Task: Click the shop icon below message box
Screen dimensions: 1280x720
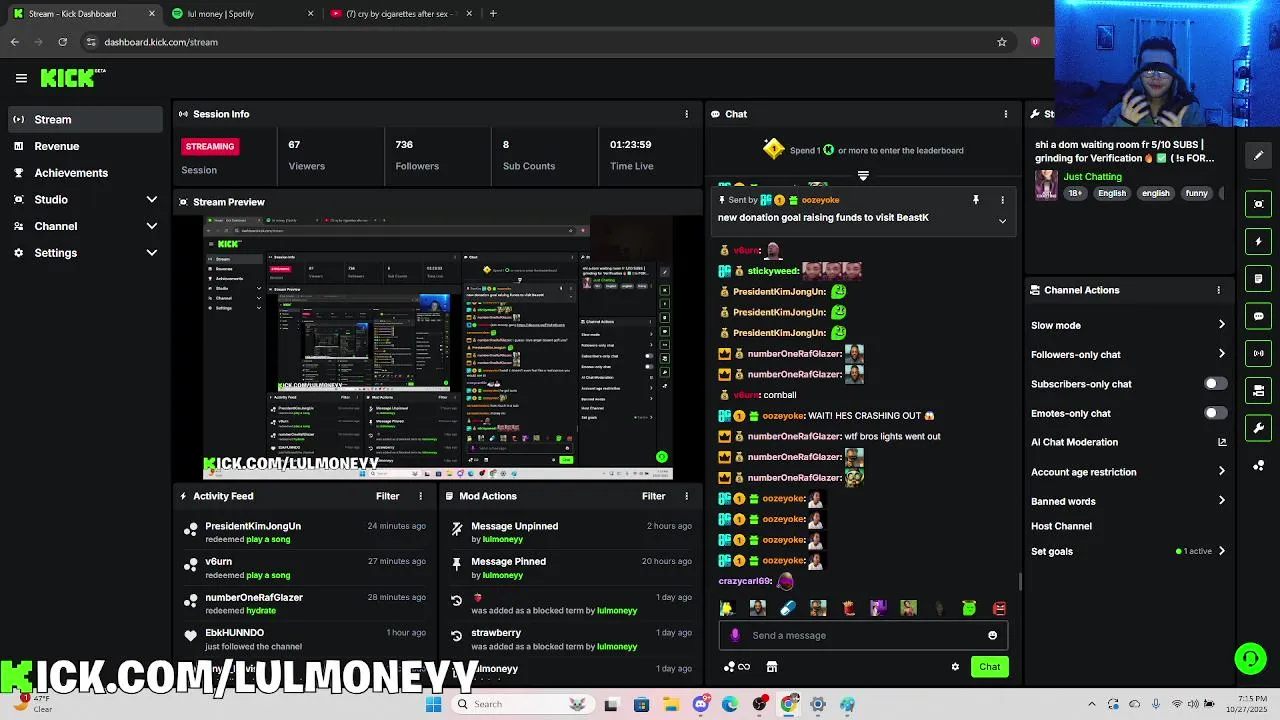Action: pyautogui.click(x=772, y=667)
